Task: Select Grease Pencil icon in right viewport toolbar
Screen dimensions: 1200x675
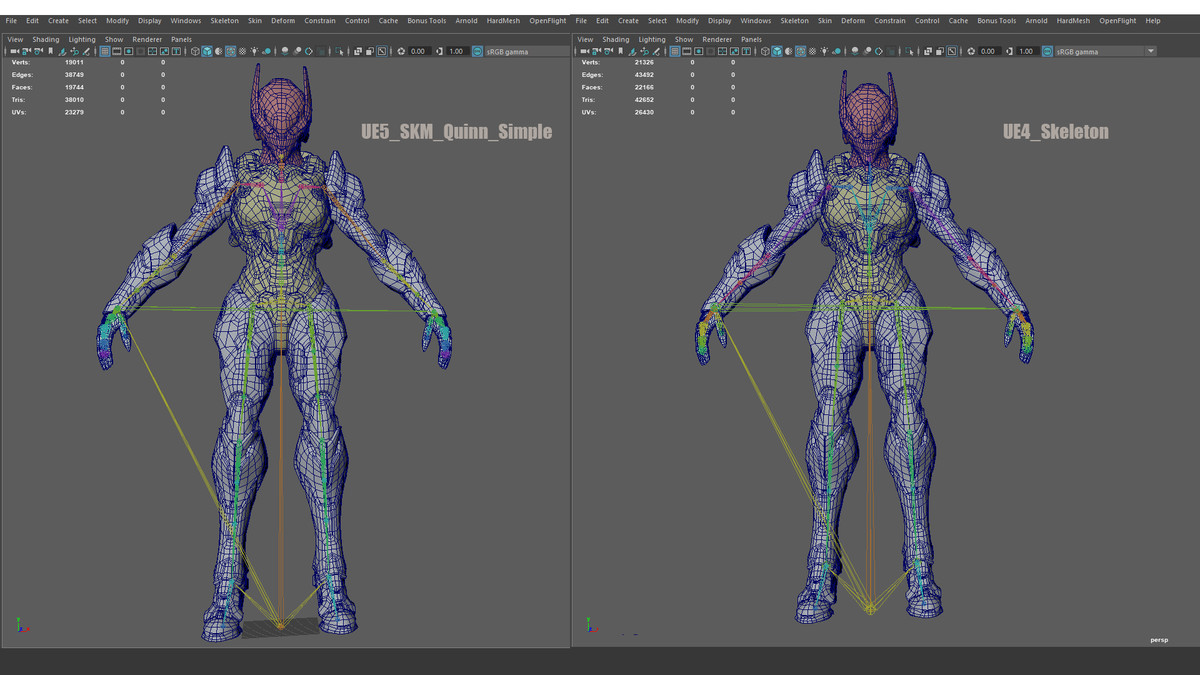Action: [x=656, y=51]
